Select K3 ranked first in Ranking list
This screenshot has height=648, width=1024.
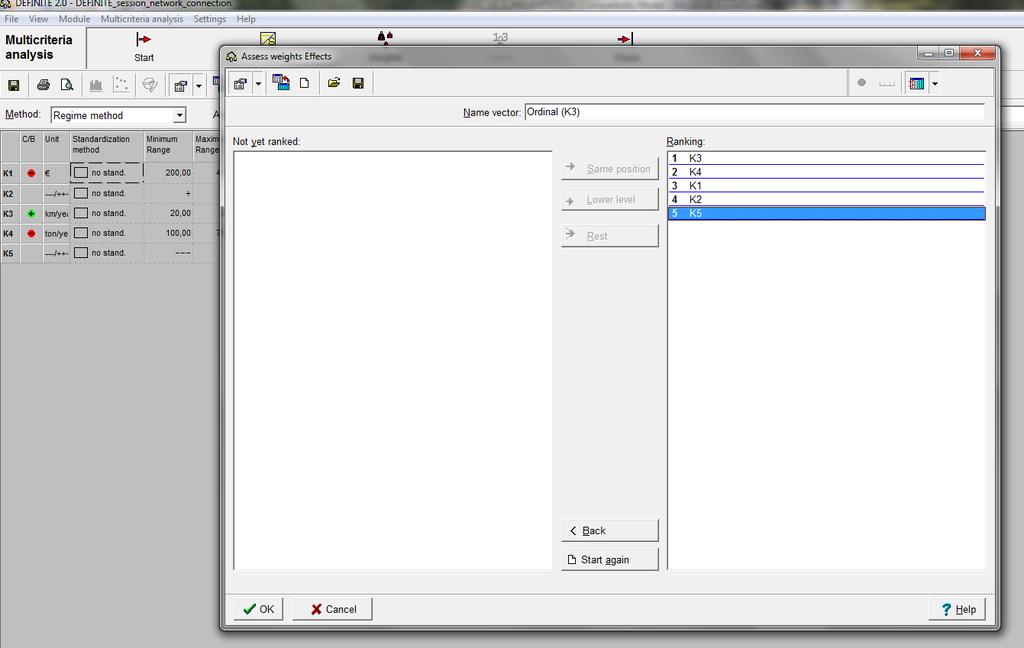[x=826, y=158]
